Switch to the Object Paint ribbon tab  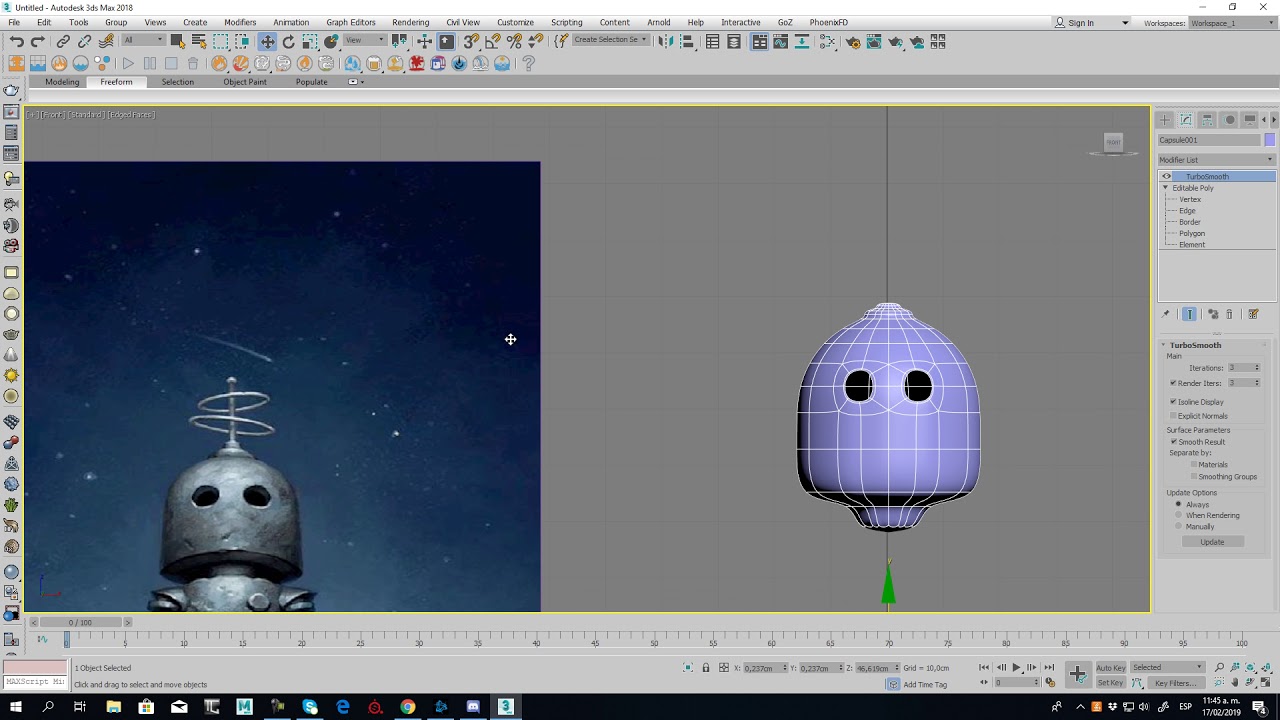tap(245, 82)
